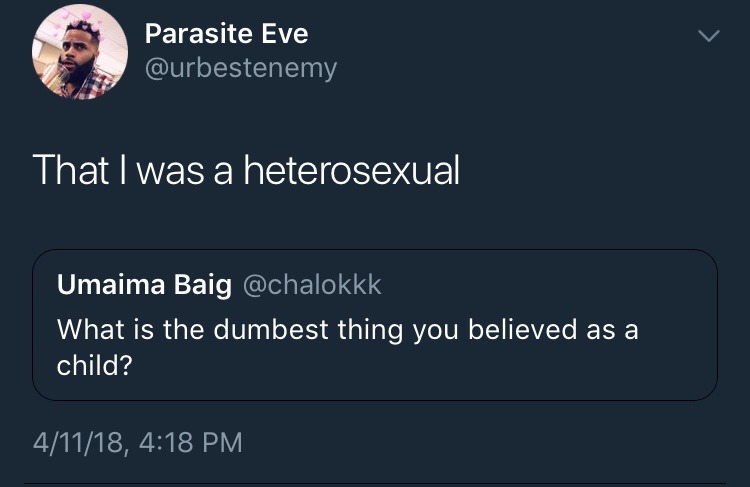Click the word "Eve" in the display name

[285, 33]
